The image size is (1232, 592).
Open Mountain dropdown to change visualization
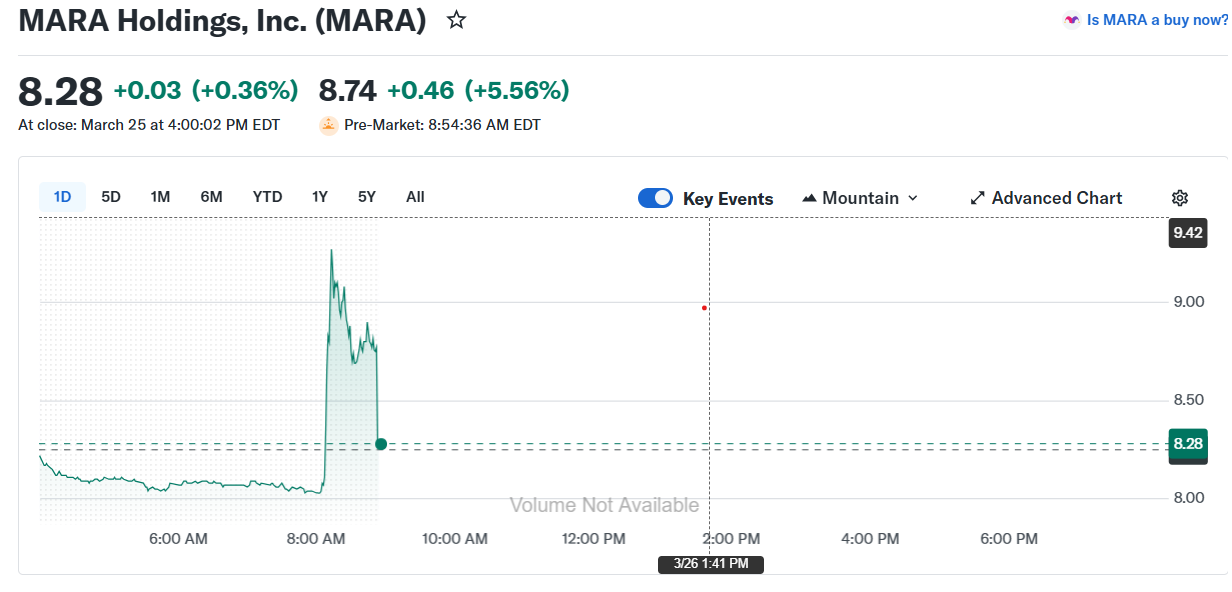pyautogui.click(x=860, y=197)
